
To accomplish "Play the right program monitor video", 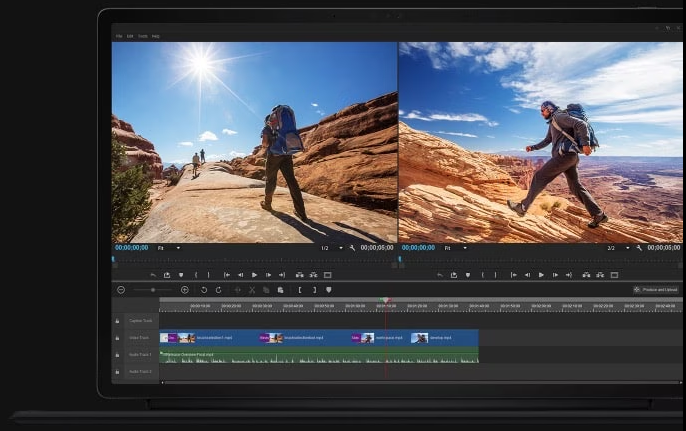I will pos(541,275).
